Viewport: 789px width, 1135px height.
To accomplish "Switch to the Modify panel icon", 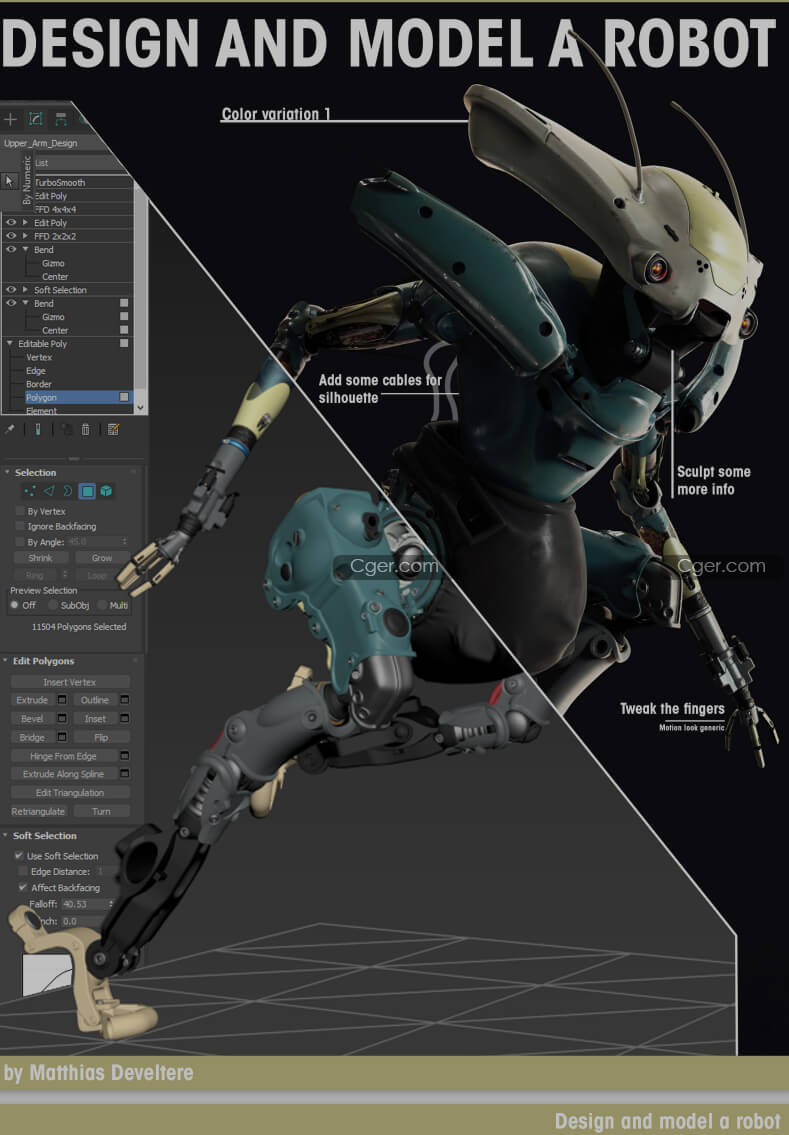I will pyautogui.click(x=35, y=119).
